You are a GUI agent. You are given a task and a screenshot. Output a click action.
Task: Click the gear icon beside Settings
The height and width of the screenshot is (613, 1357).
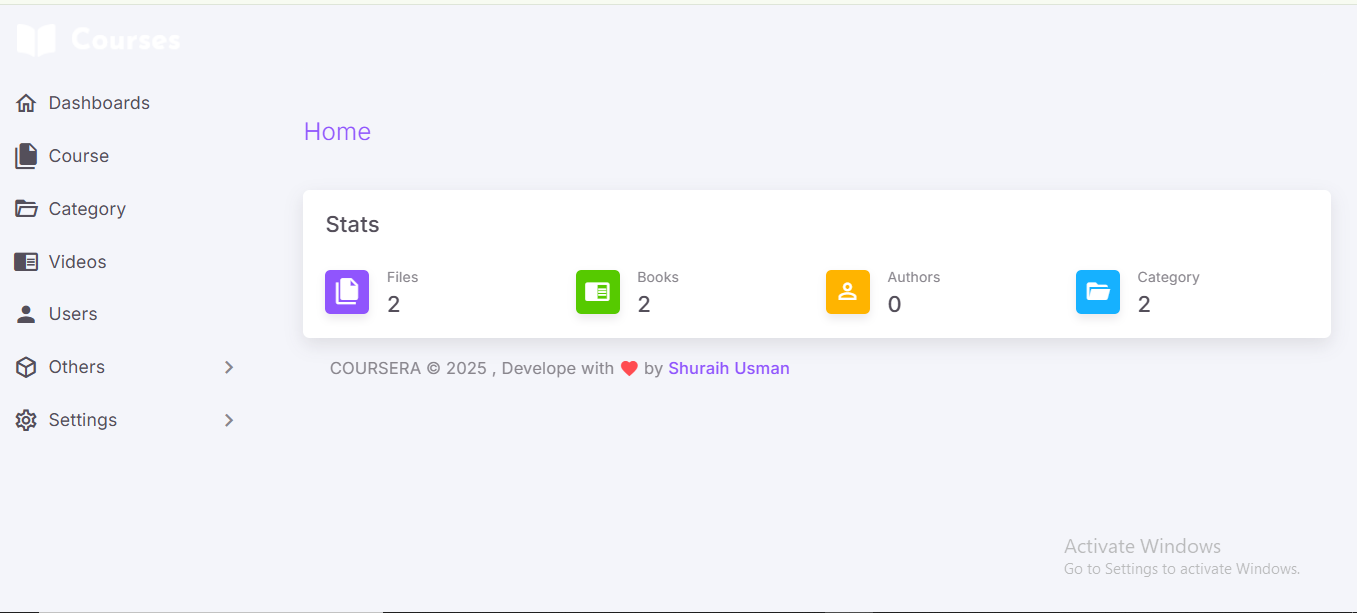point(26,420)
